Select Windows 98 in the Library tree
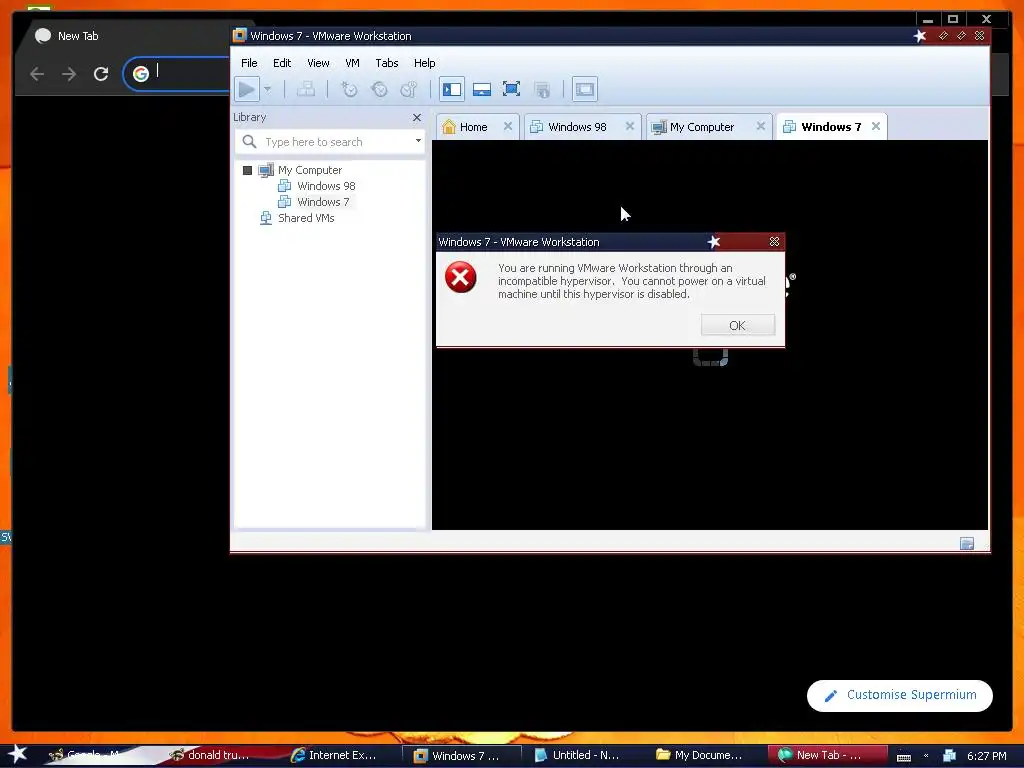The image size is (1024, 768). [326, 186]
